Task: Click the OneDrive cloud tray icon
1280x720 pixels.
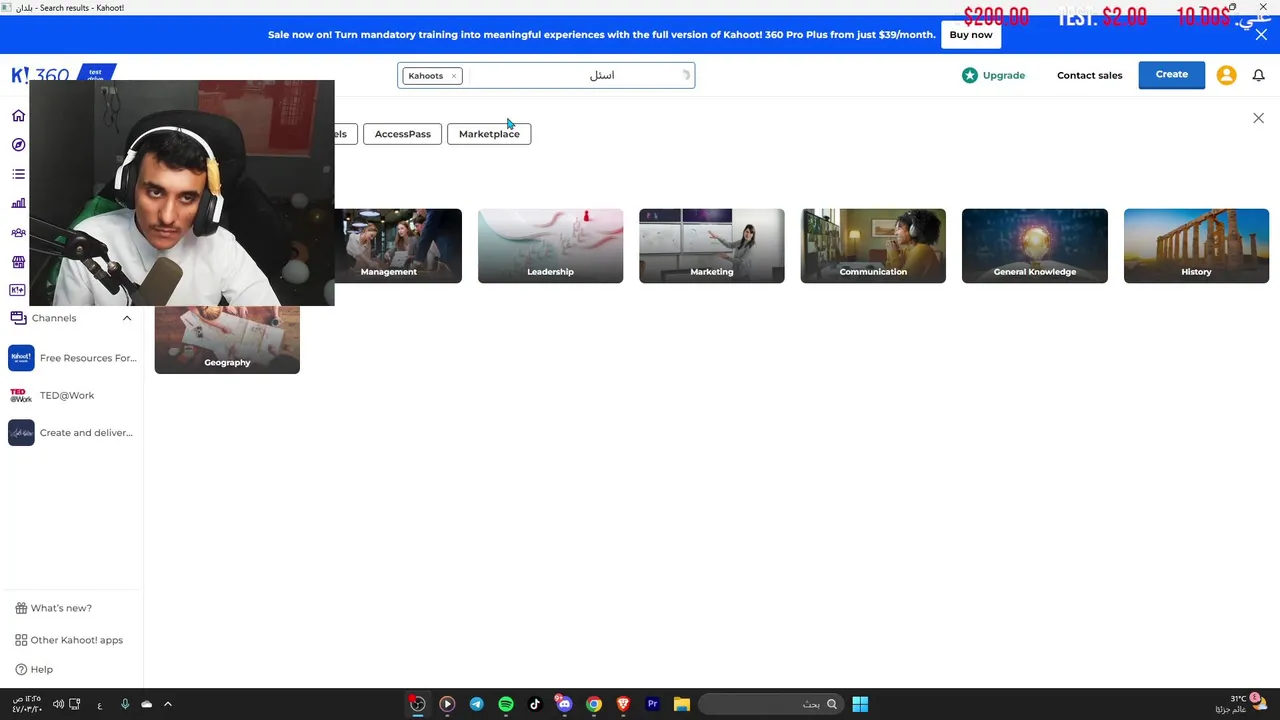Action: 147,704
